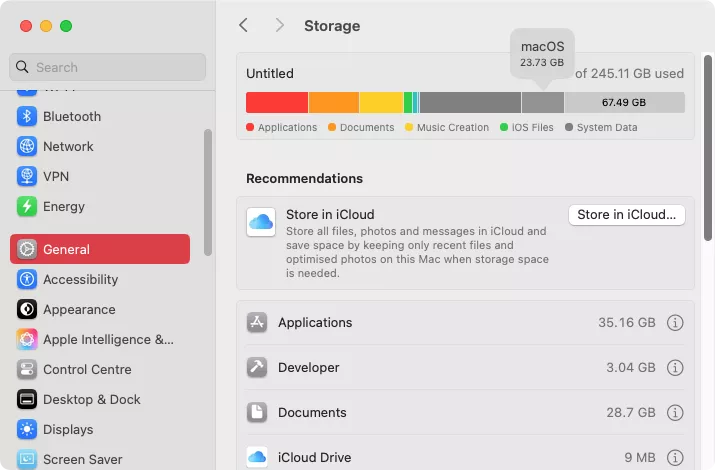Click the Bluetooth icon in sidebar

(27, 116)
